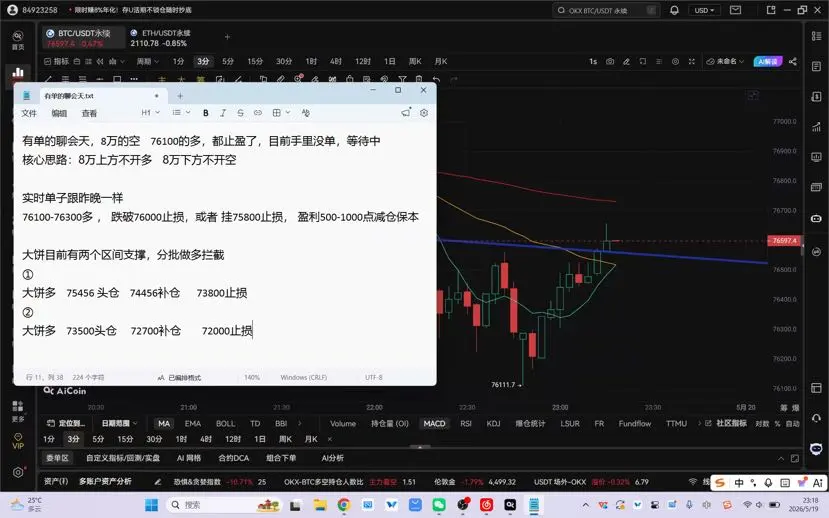Expand more main indicators chevron after BBI
The image size is (829, 518).
point(300,423)
